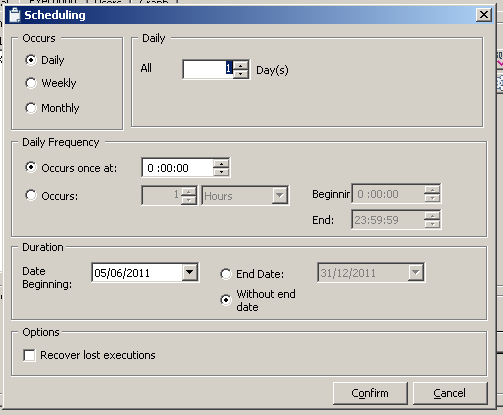Open the Hours unit dropdown

279,195
